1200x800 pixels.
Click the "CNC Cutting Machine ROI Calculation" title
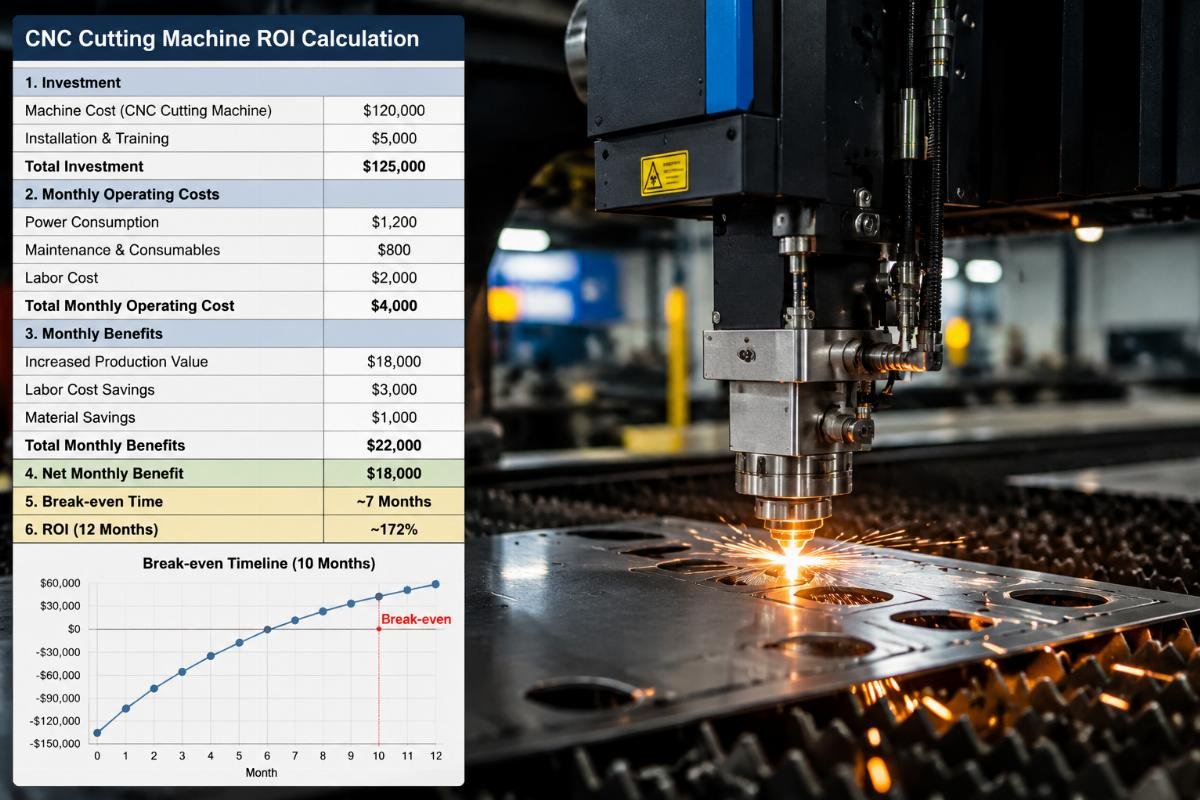coord(222,40)
